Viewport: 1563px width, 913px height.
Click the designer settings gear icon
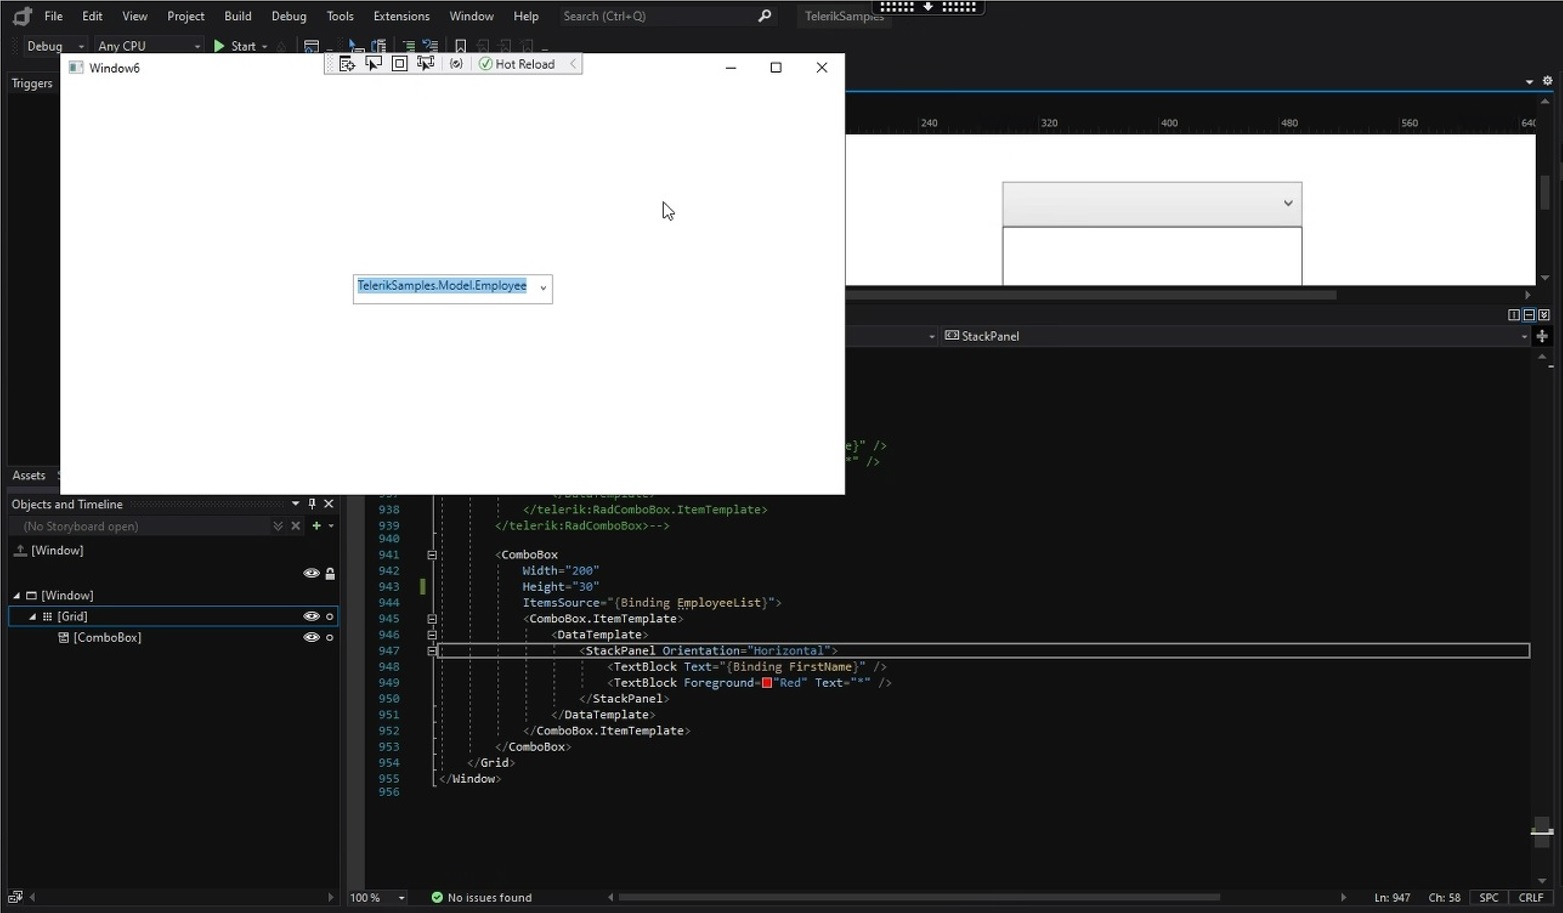1547,81
